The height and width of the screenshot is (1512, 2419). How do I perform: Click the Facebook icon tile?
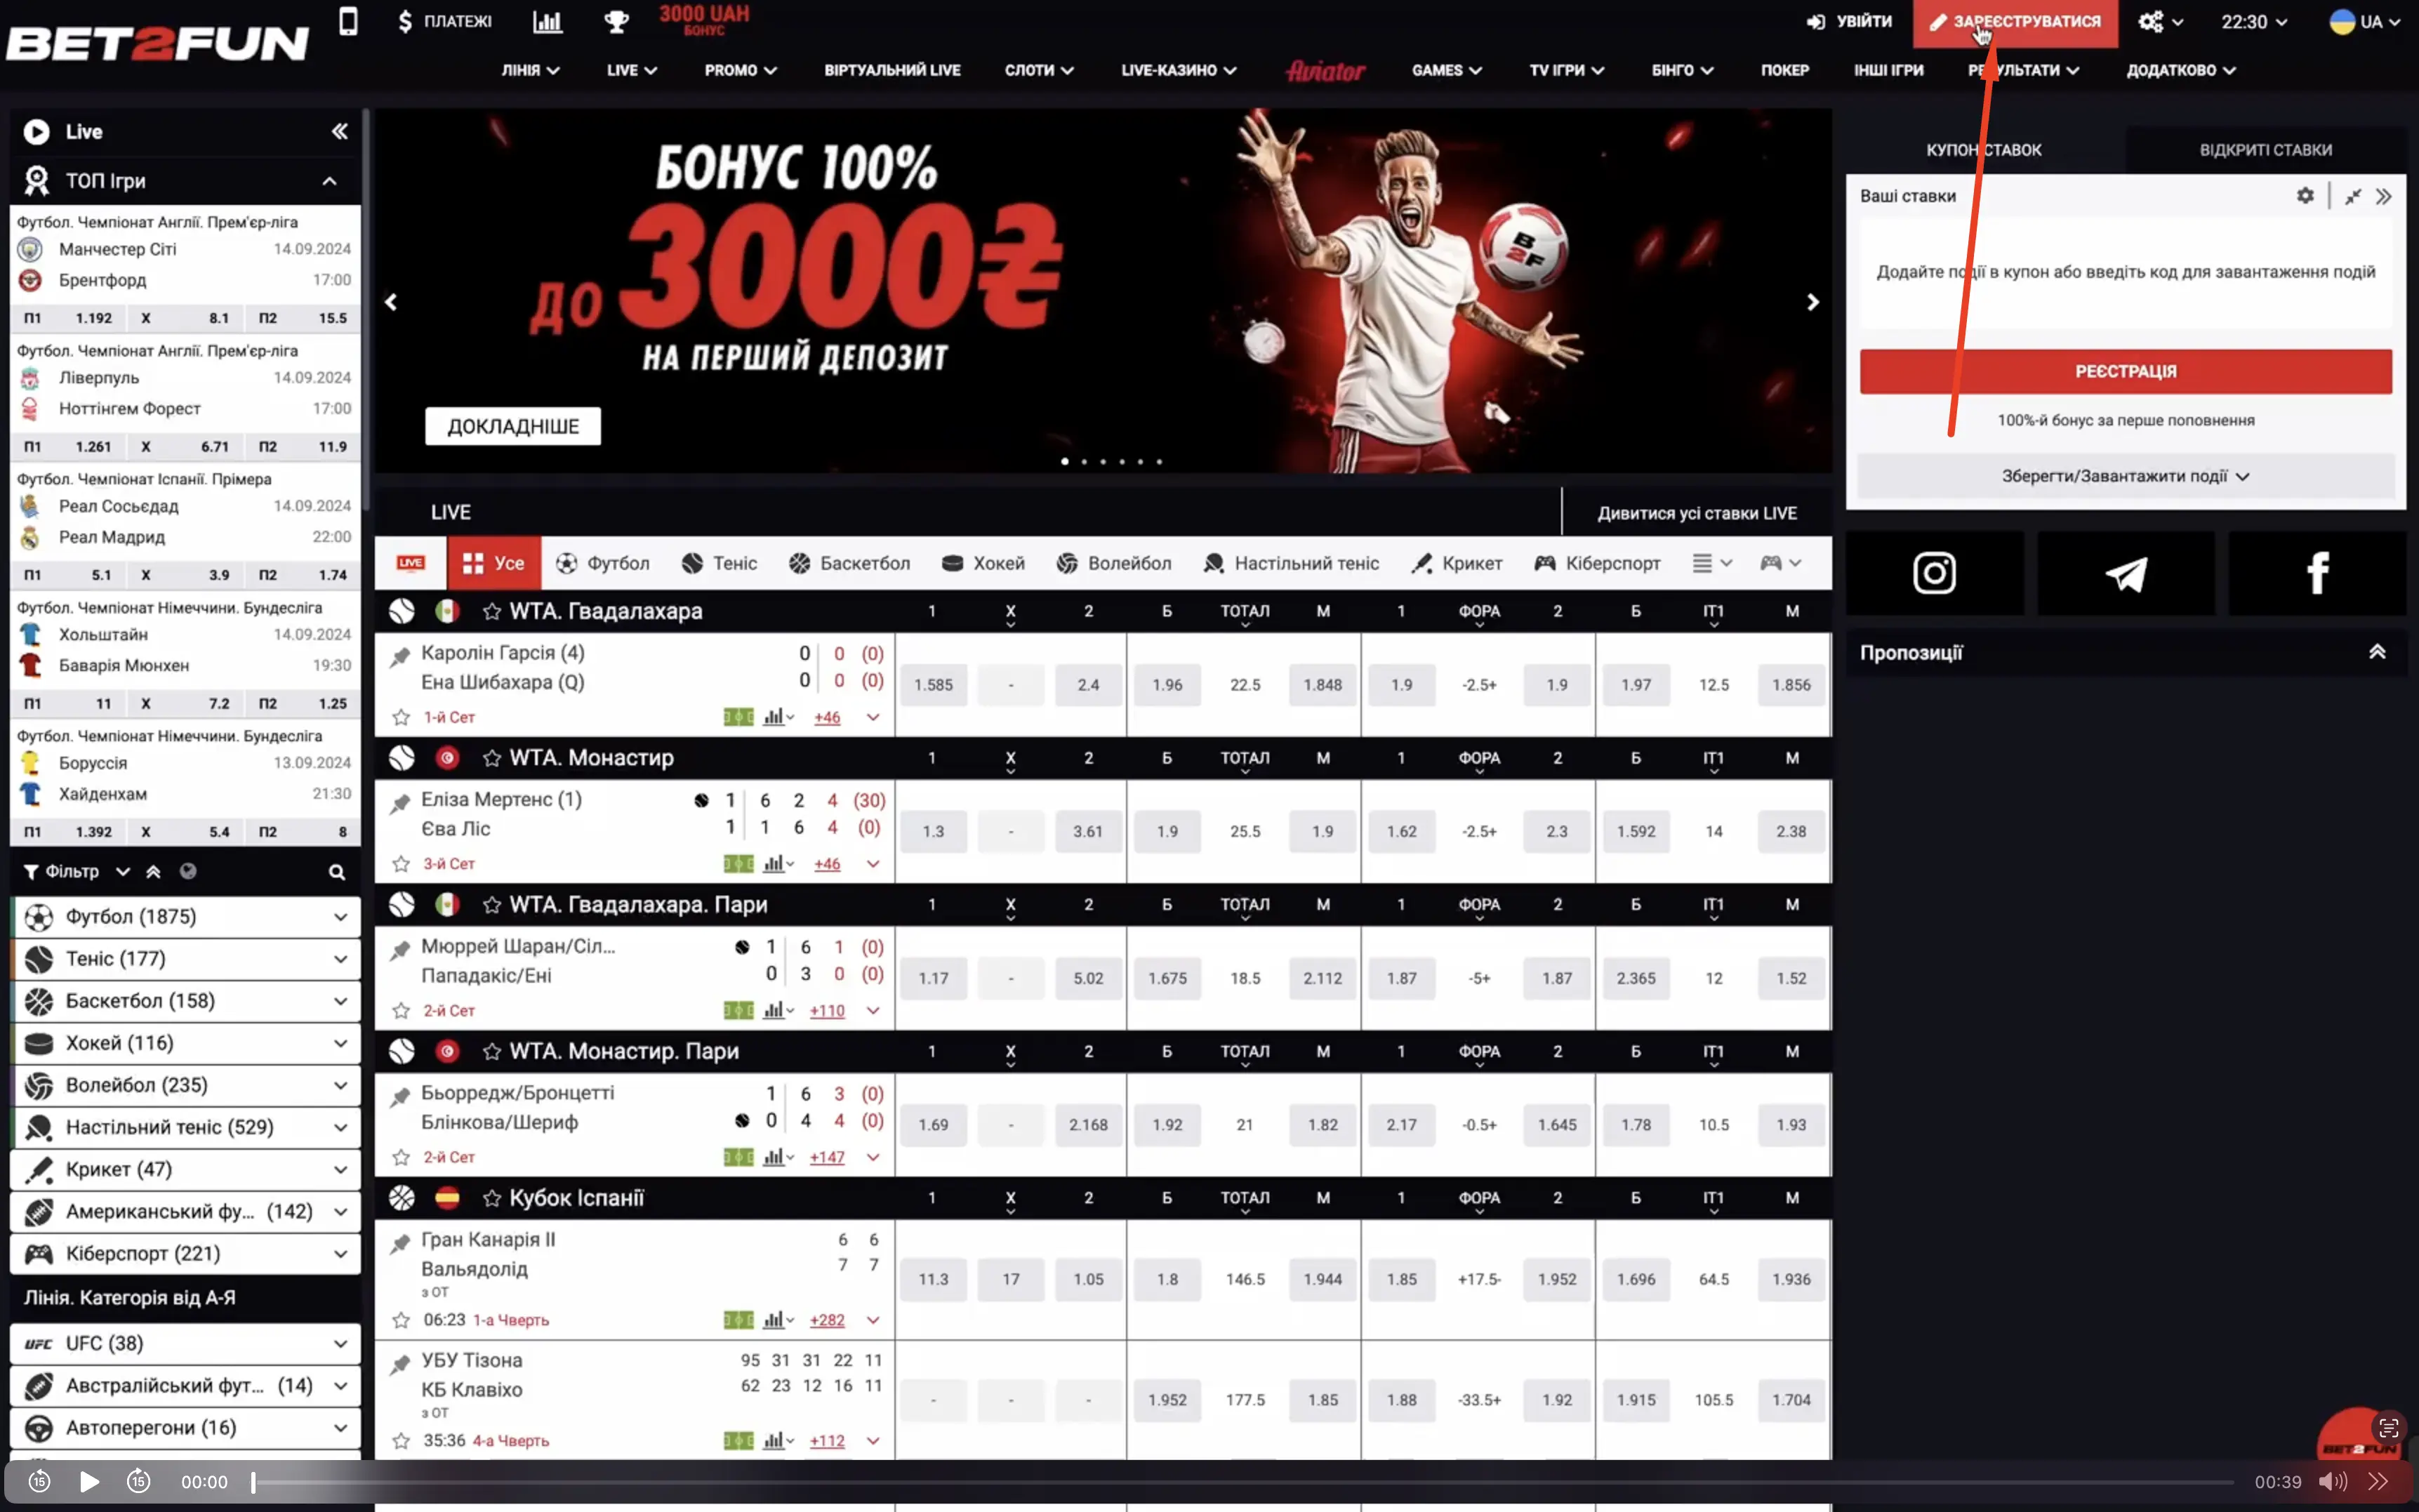(x=2317, y=573)
